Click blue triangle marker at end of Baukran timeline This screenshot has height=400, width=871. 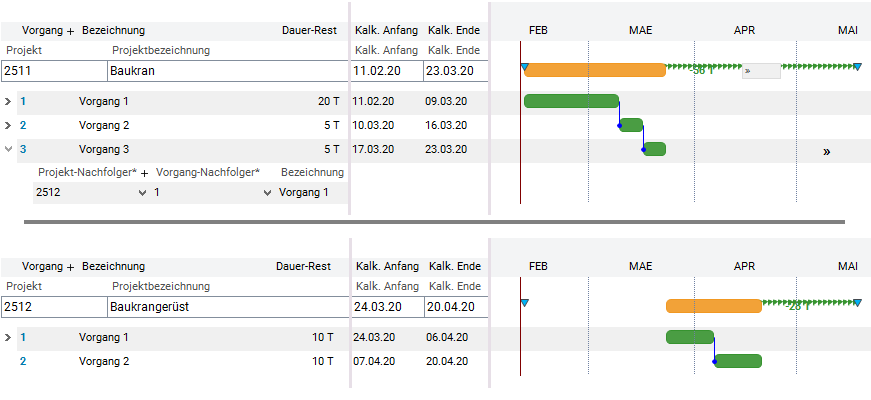tap(858, 67)
